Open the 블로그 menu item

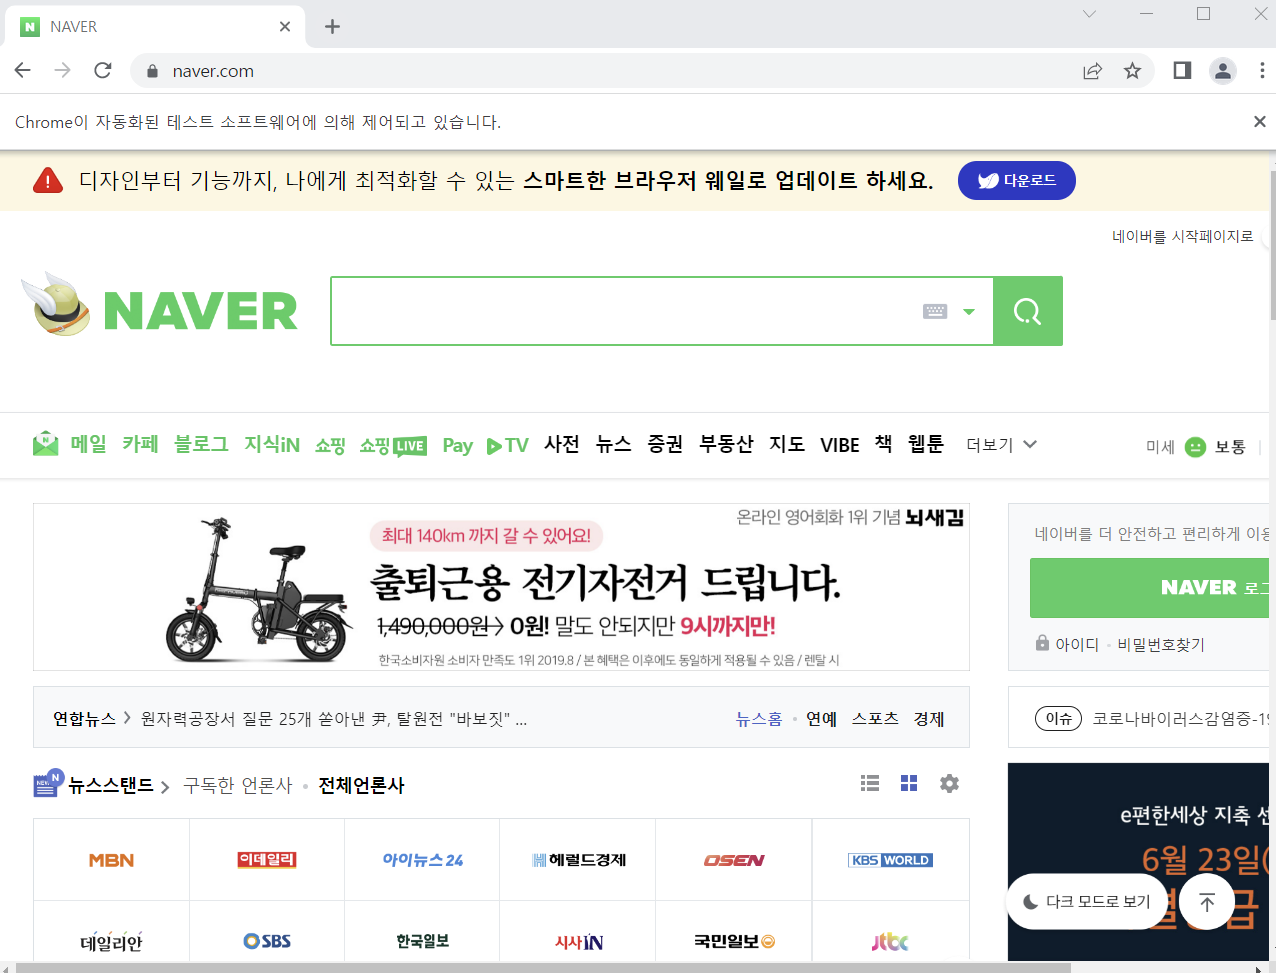coord(201,444)
